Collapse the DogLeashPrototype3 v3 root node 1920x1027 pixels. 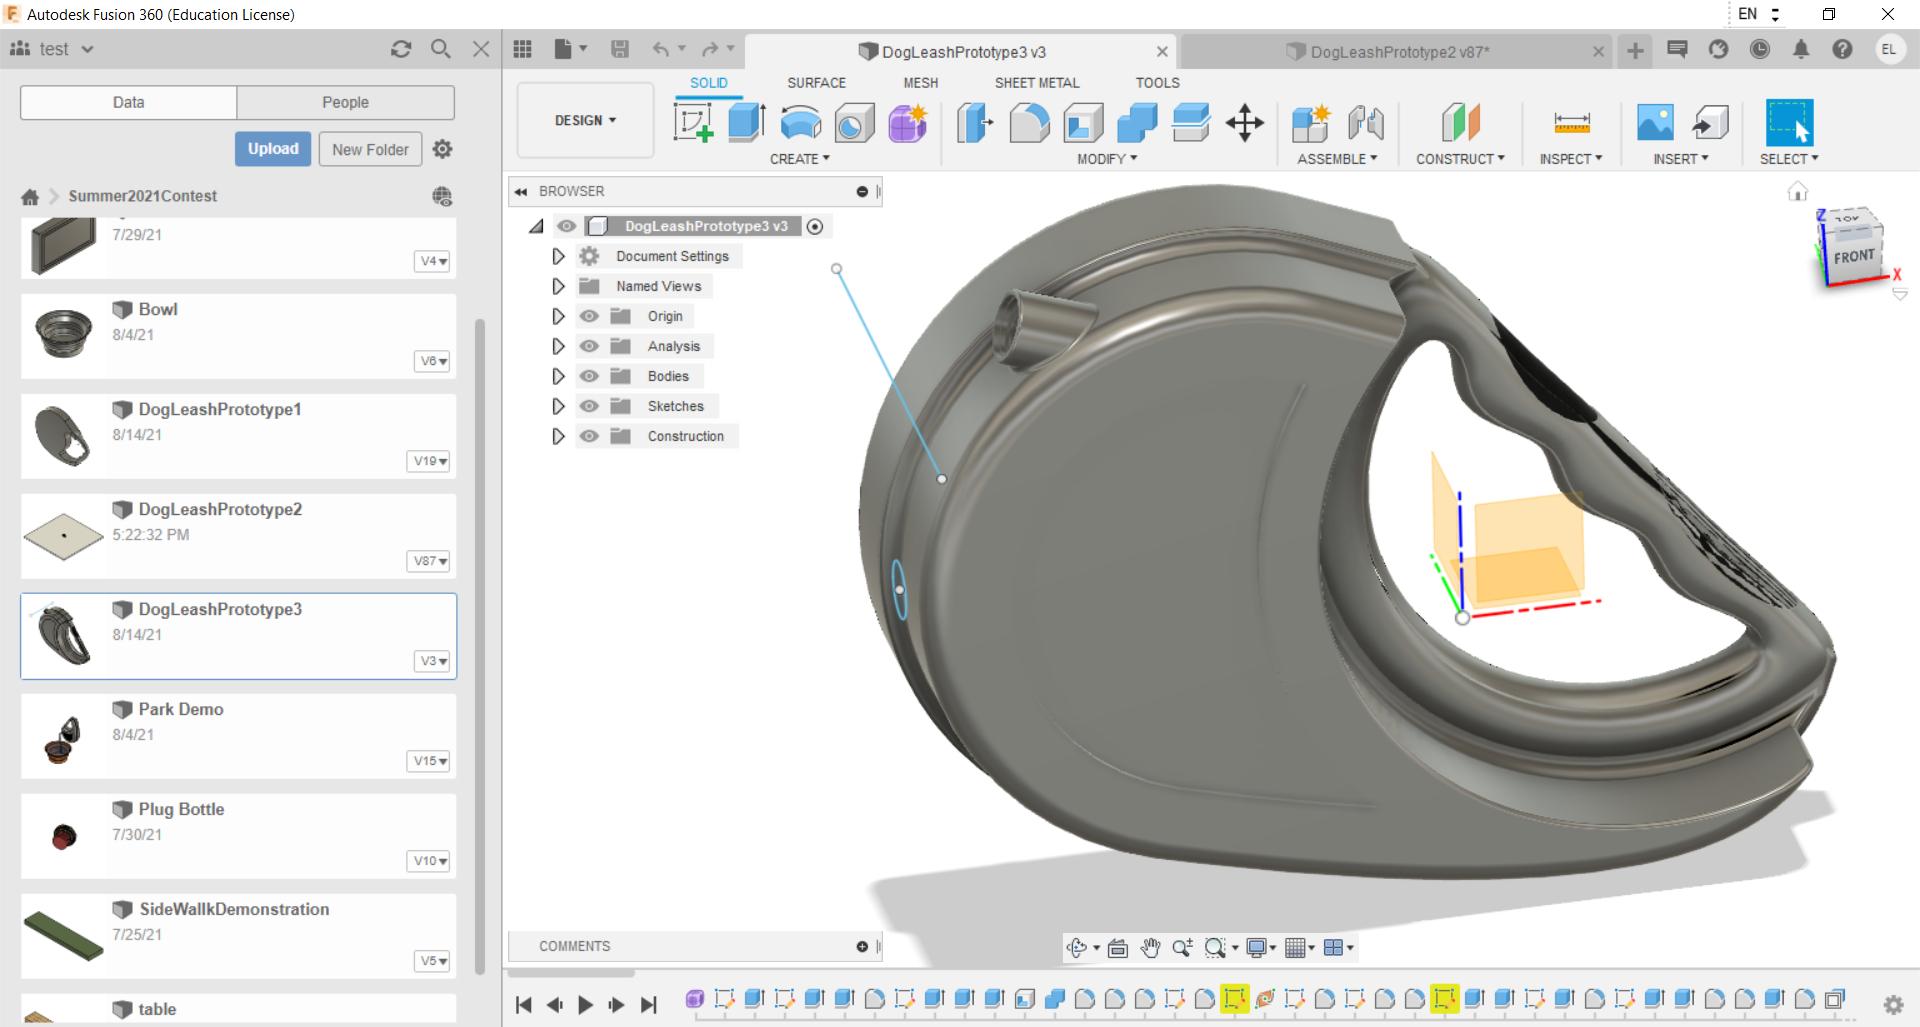point(537,226)
